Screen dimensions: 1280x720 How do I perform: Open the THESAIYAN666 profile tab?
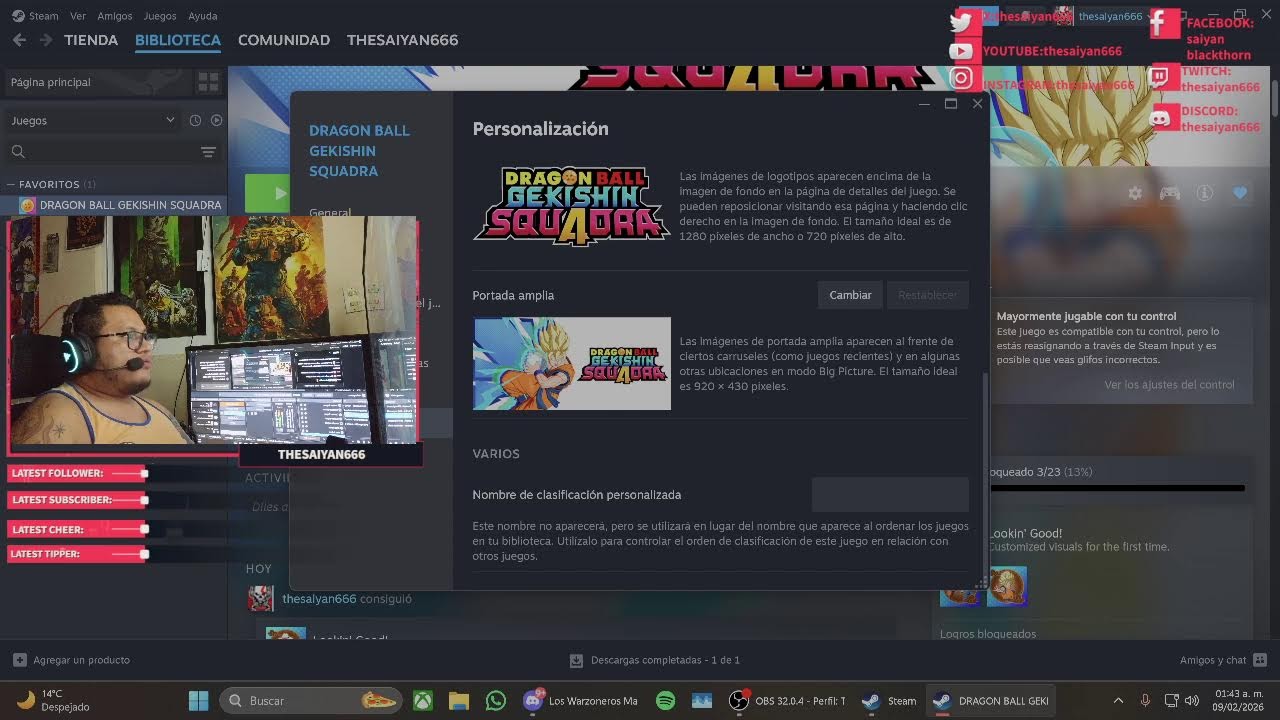point(402,40)
